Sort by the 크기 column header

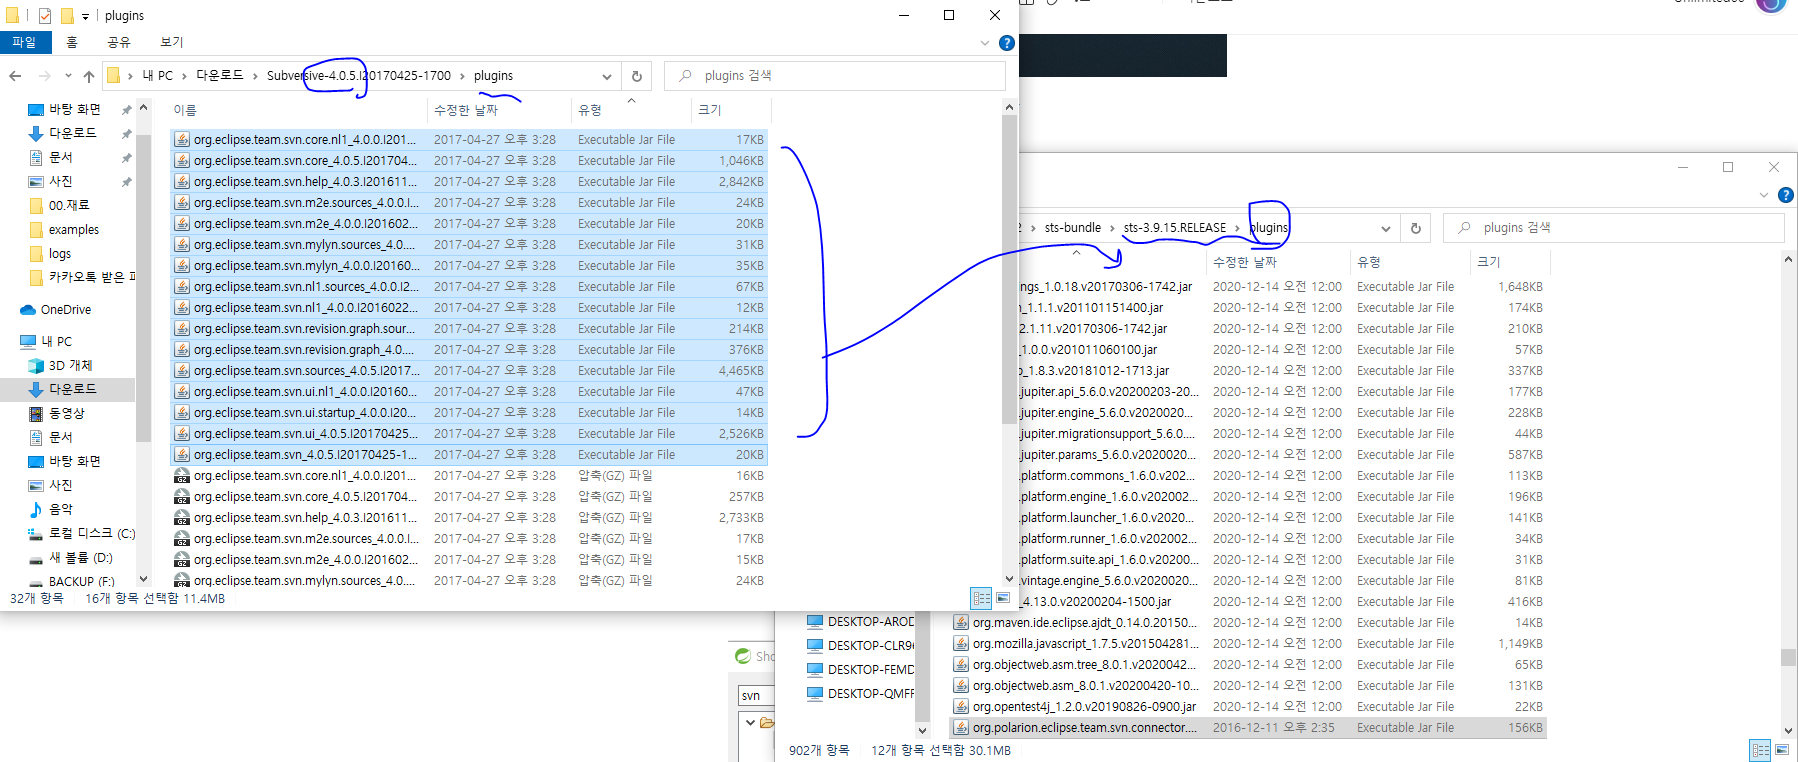coord(709,110)
